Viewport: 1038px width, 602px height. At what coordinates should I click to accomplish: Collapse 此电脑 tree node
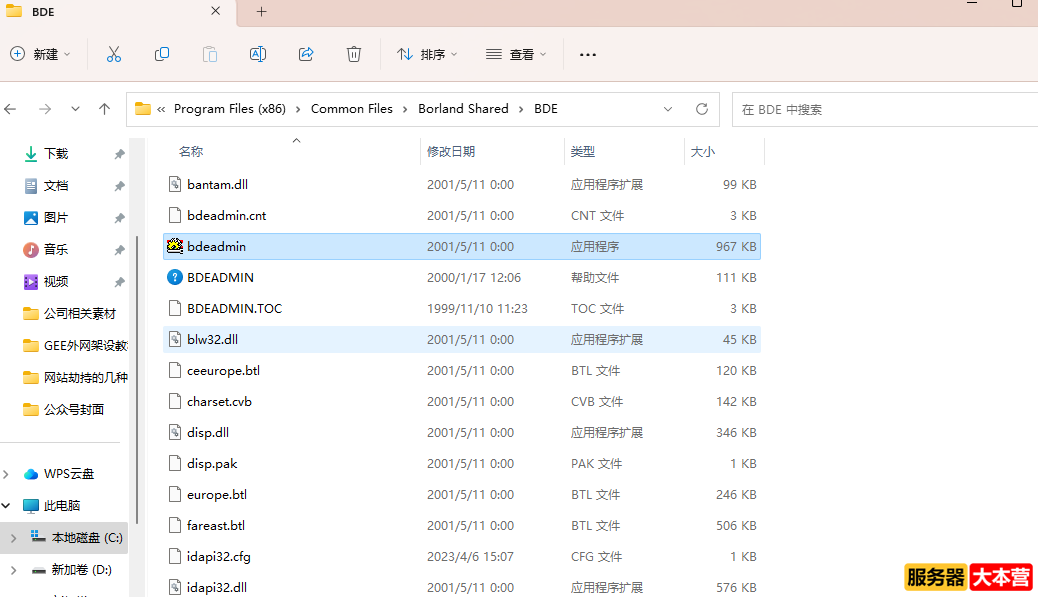[6, 506]
